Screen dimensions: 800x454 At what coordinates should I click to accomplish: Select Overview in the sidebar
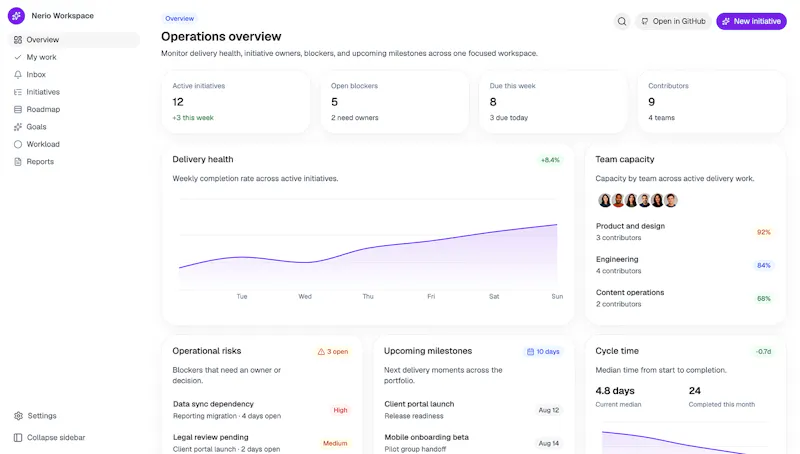point(74,40)
